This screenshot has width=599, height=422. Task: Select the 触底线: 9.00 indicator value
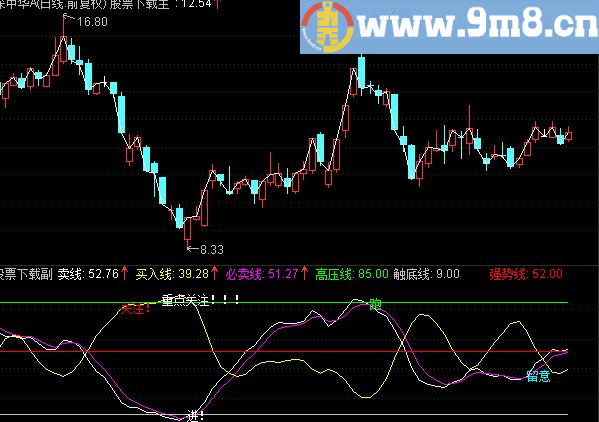pos(426,274)
